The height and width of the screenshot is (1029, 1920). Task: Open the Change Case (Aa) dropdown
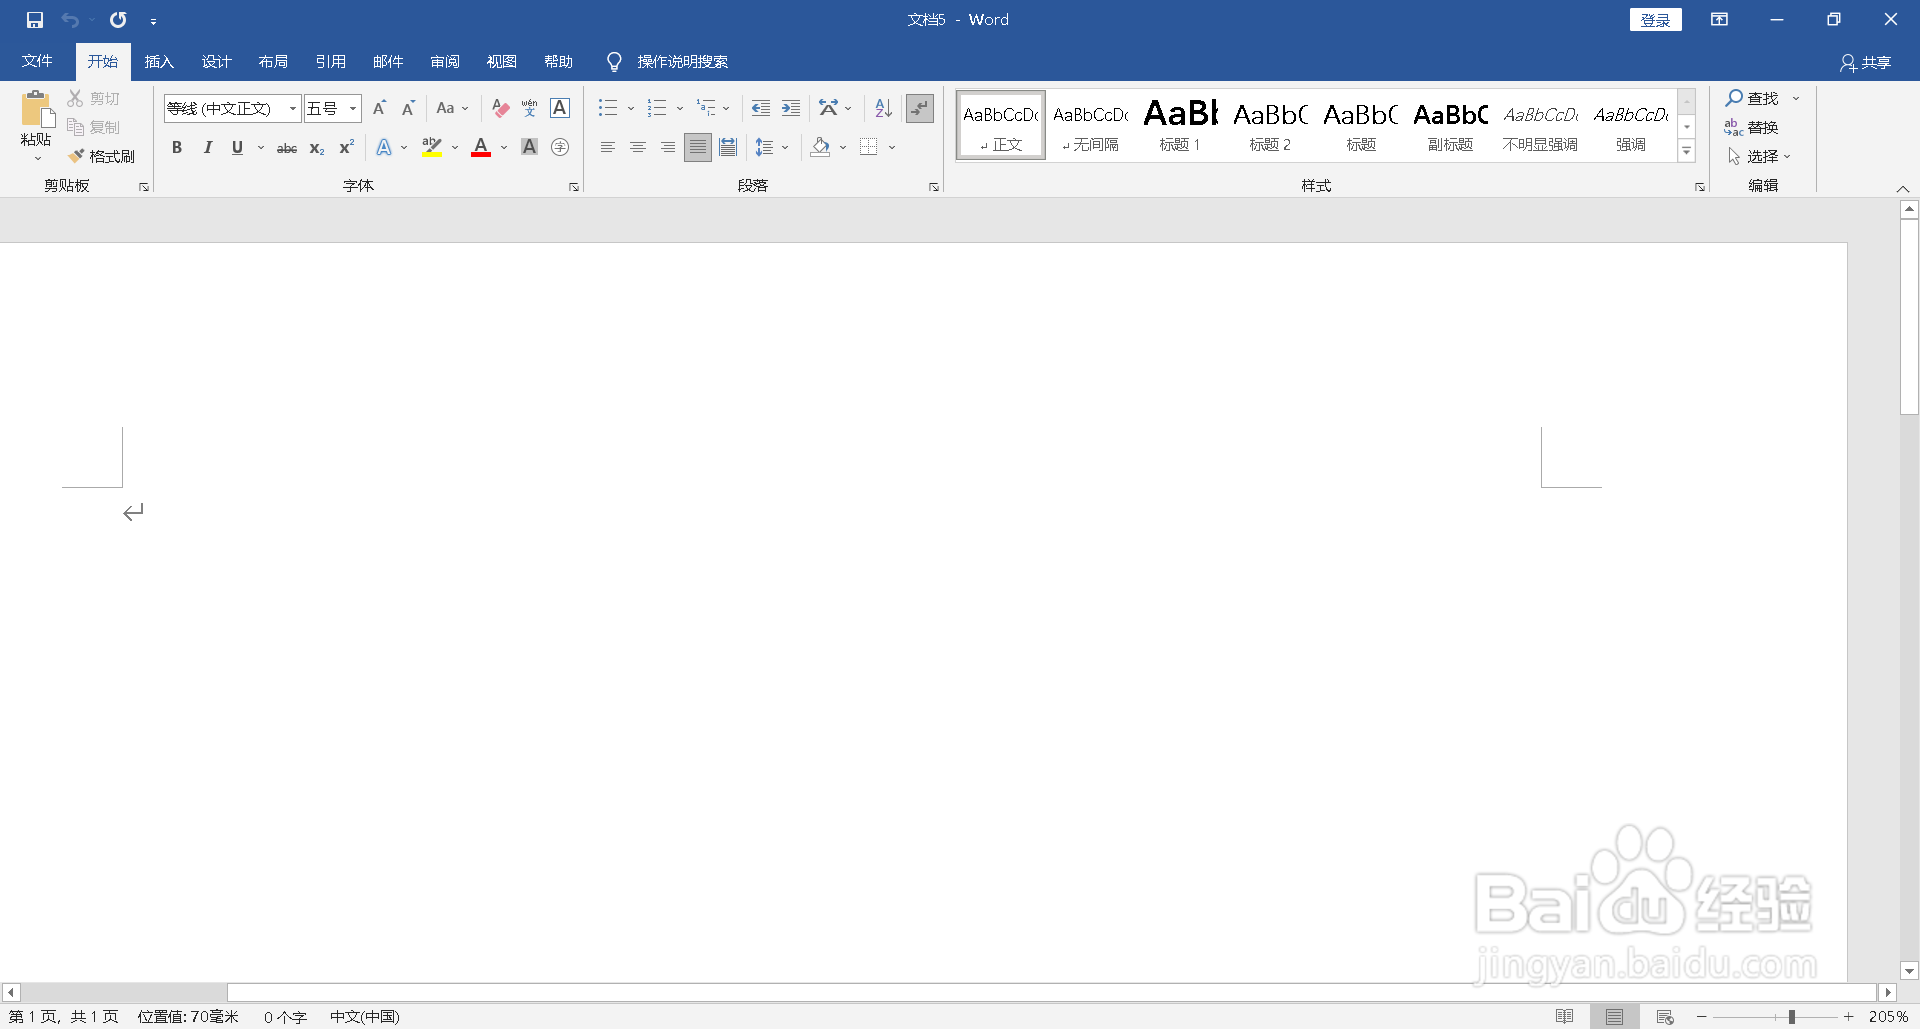pyautogui.click(x=452, y=108)
